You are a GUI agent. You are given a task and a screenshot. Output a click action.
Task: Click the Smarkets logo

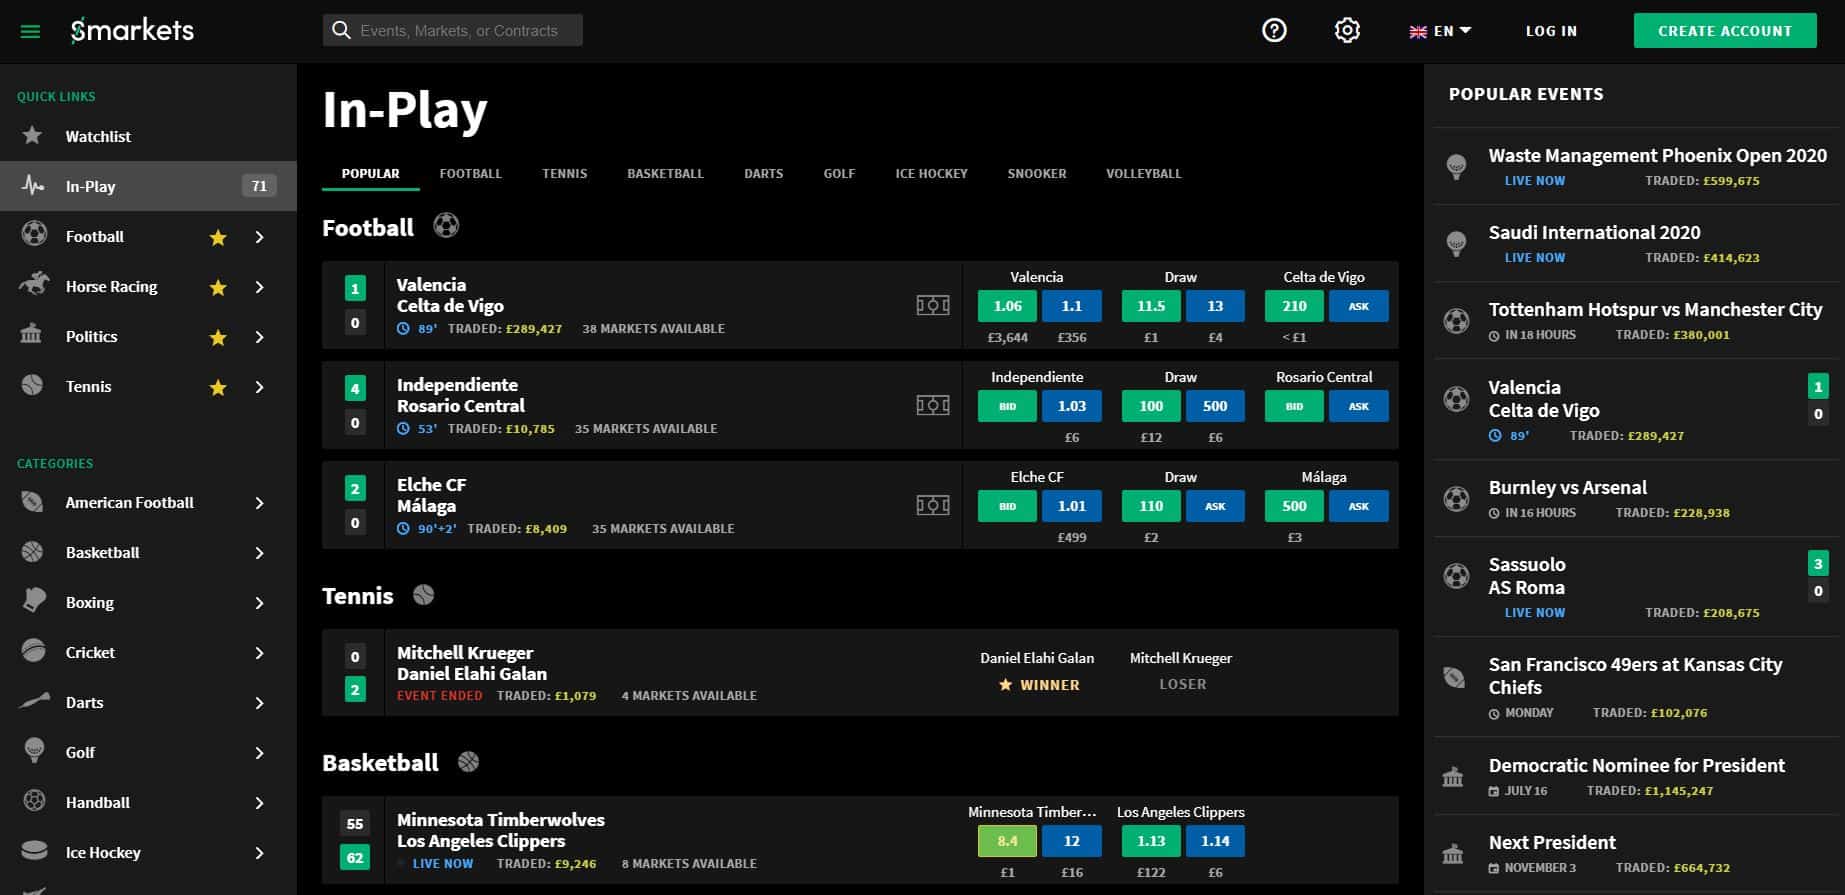coord(132,31)
